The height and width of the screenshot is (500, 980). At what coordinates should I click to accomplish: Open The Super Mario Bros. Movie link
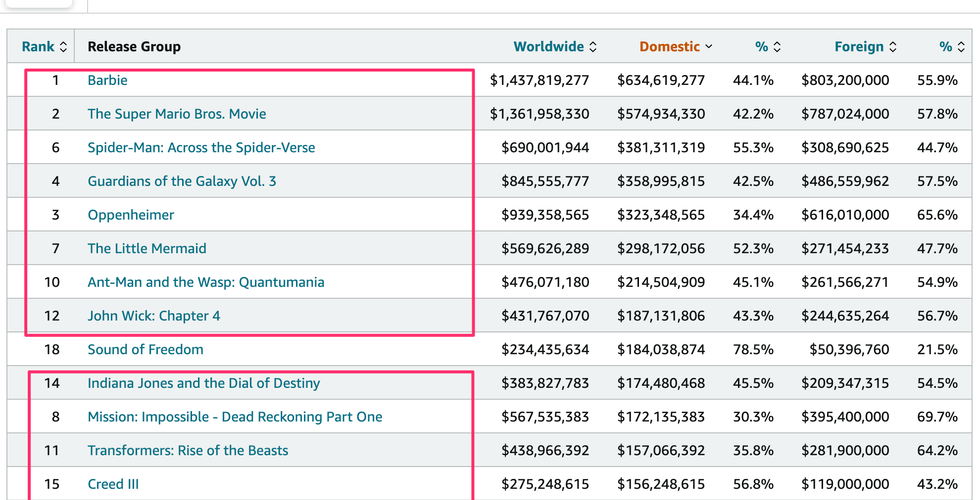177,114
